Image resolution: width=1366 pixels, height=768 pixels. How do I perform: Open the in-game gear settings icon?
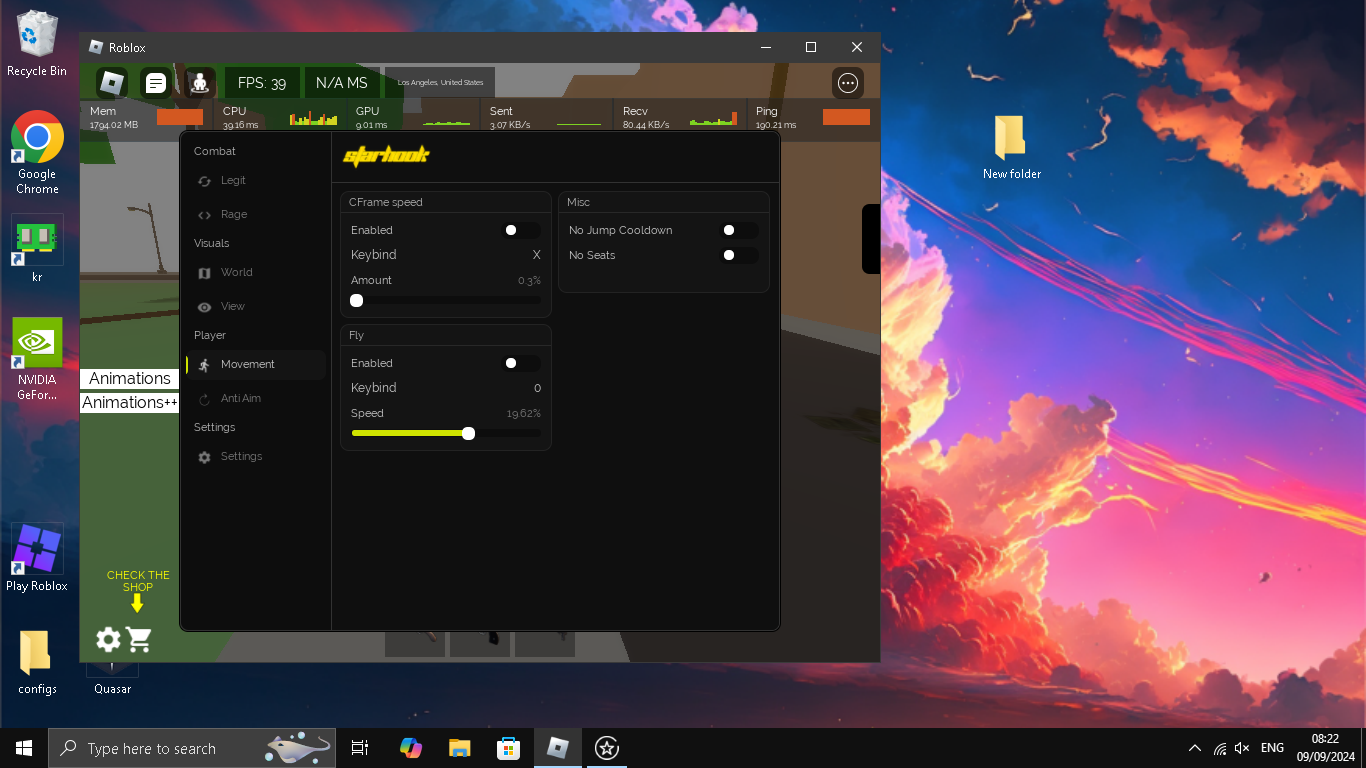[x=108, y=639]
